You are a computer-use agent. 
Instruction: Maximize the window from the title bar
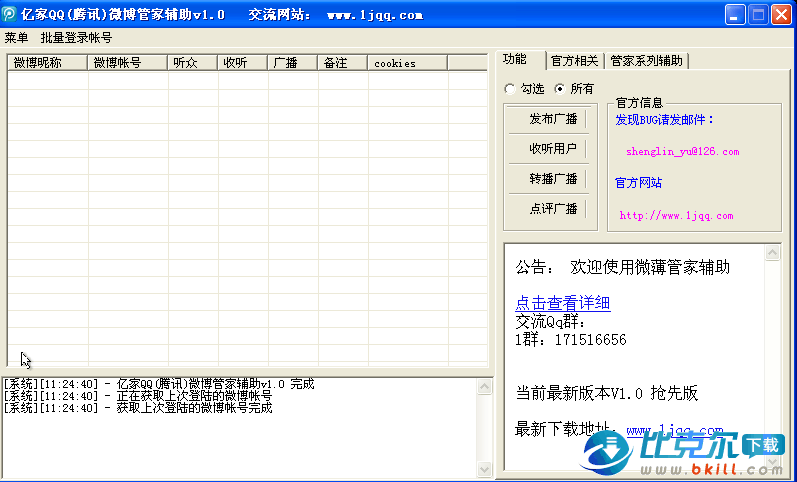click(758, 15)
